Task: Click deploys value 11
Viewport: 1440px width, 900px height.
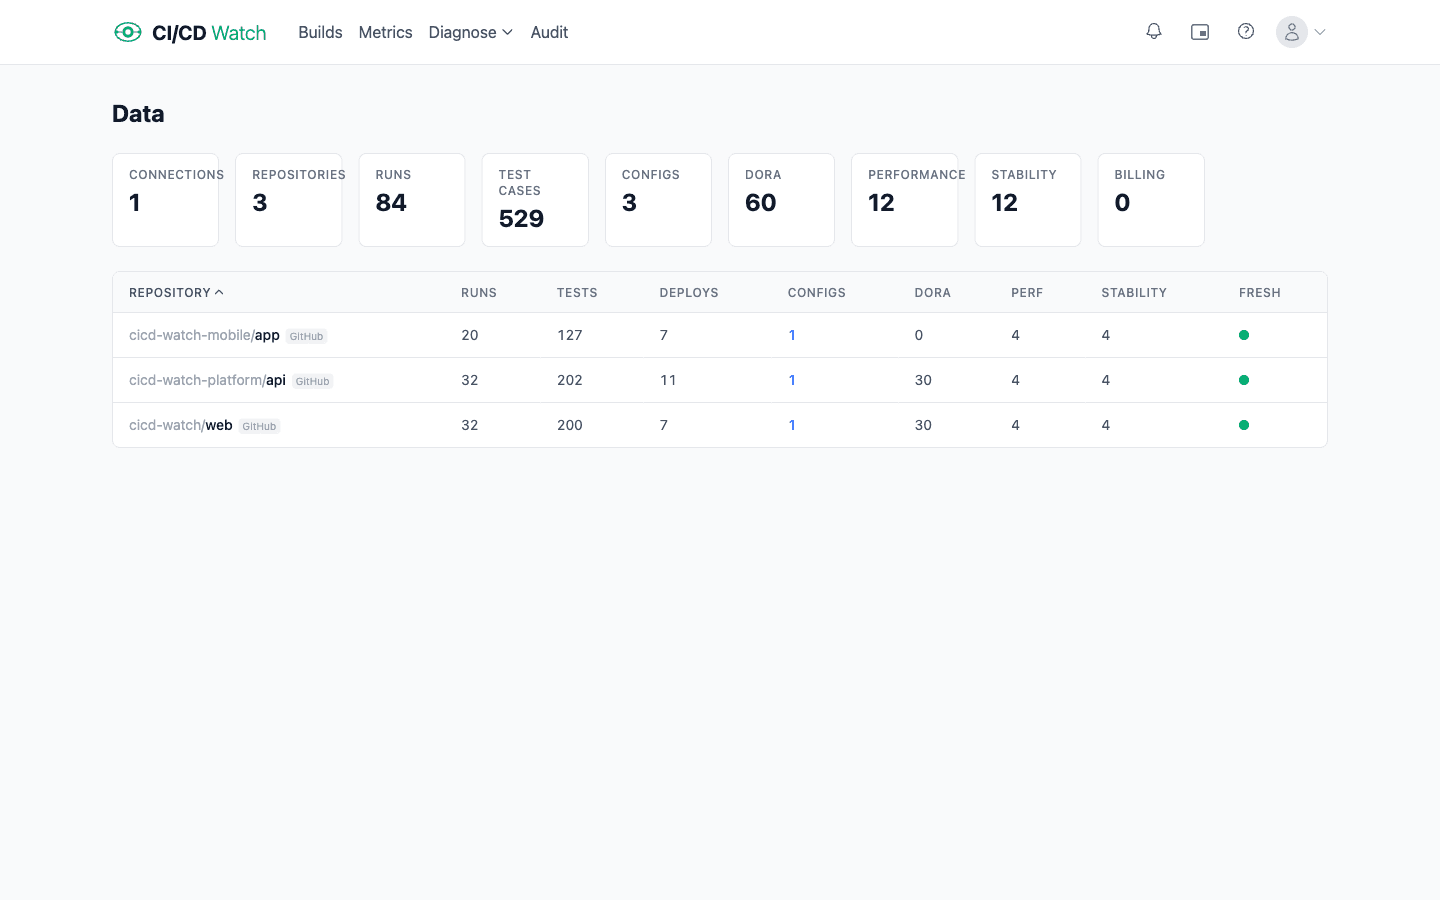Action: click(x=668, y=380)
